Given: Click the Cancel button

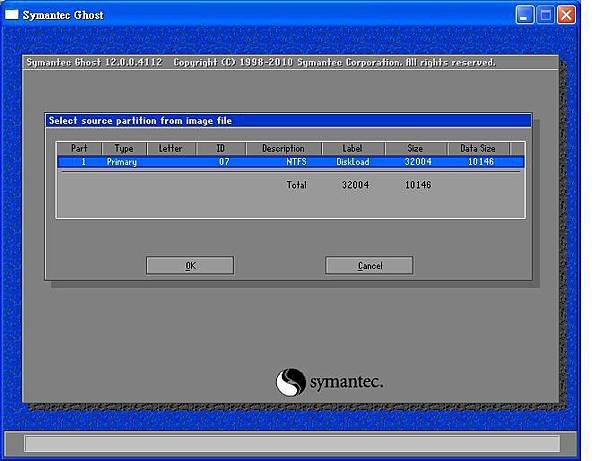Looking at the screenshot, I should 369,265.
